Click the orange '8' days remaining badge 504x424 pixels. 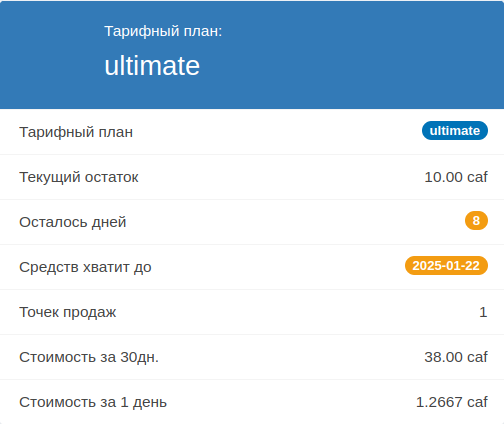coord(476,220)
